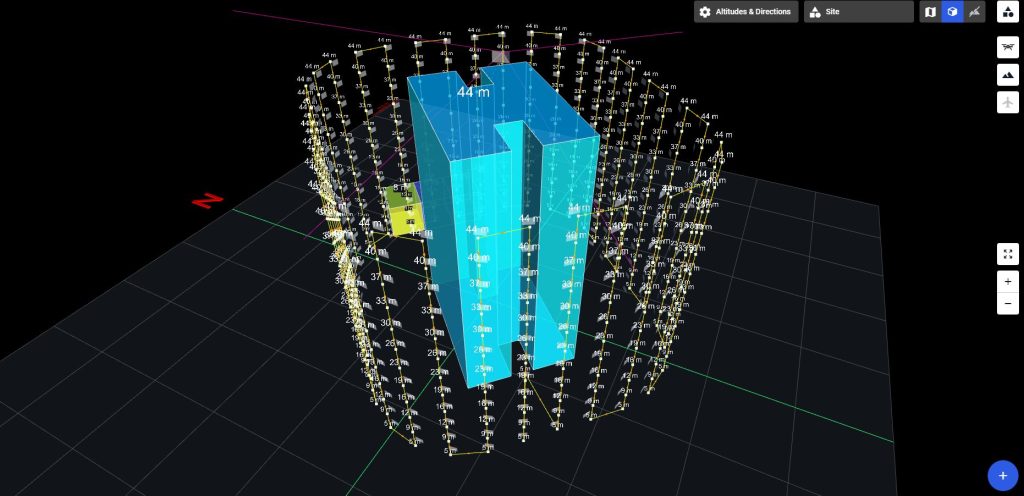Switch to the elevation profile view
Screen dimensions: 1024x496
coord(974,12)
